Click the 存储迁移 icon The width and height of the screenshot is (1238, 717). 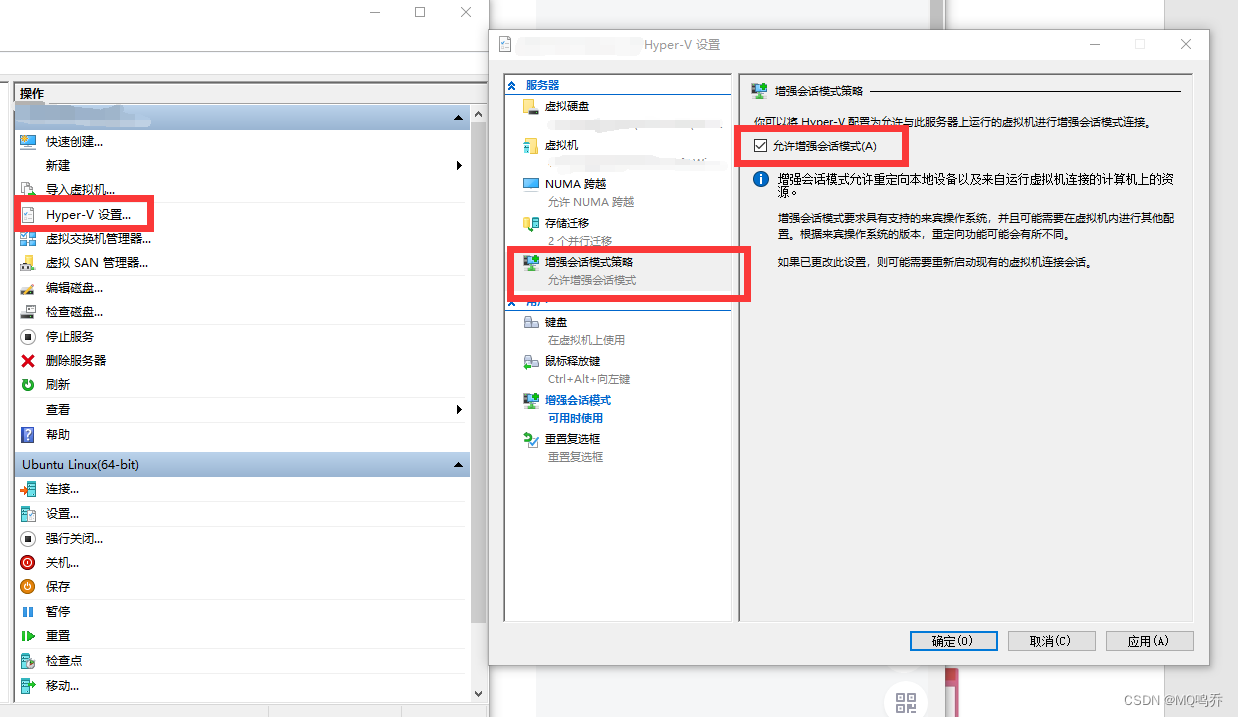(x=530, y=223)
